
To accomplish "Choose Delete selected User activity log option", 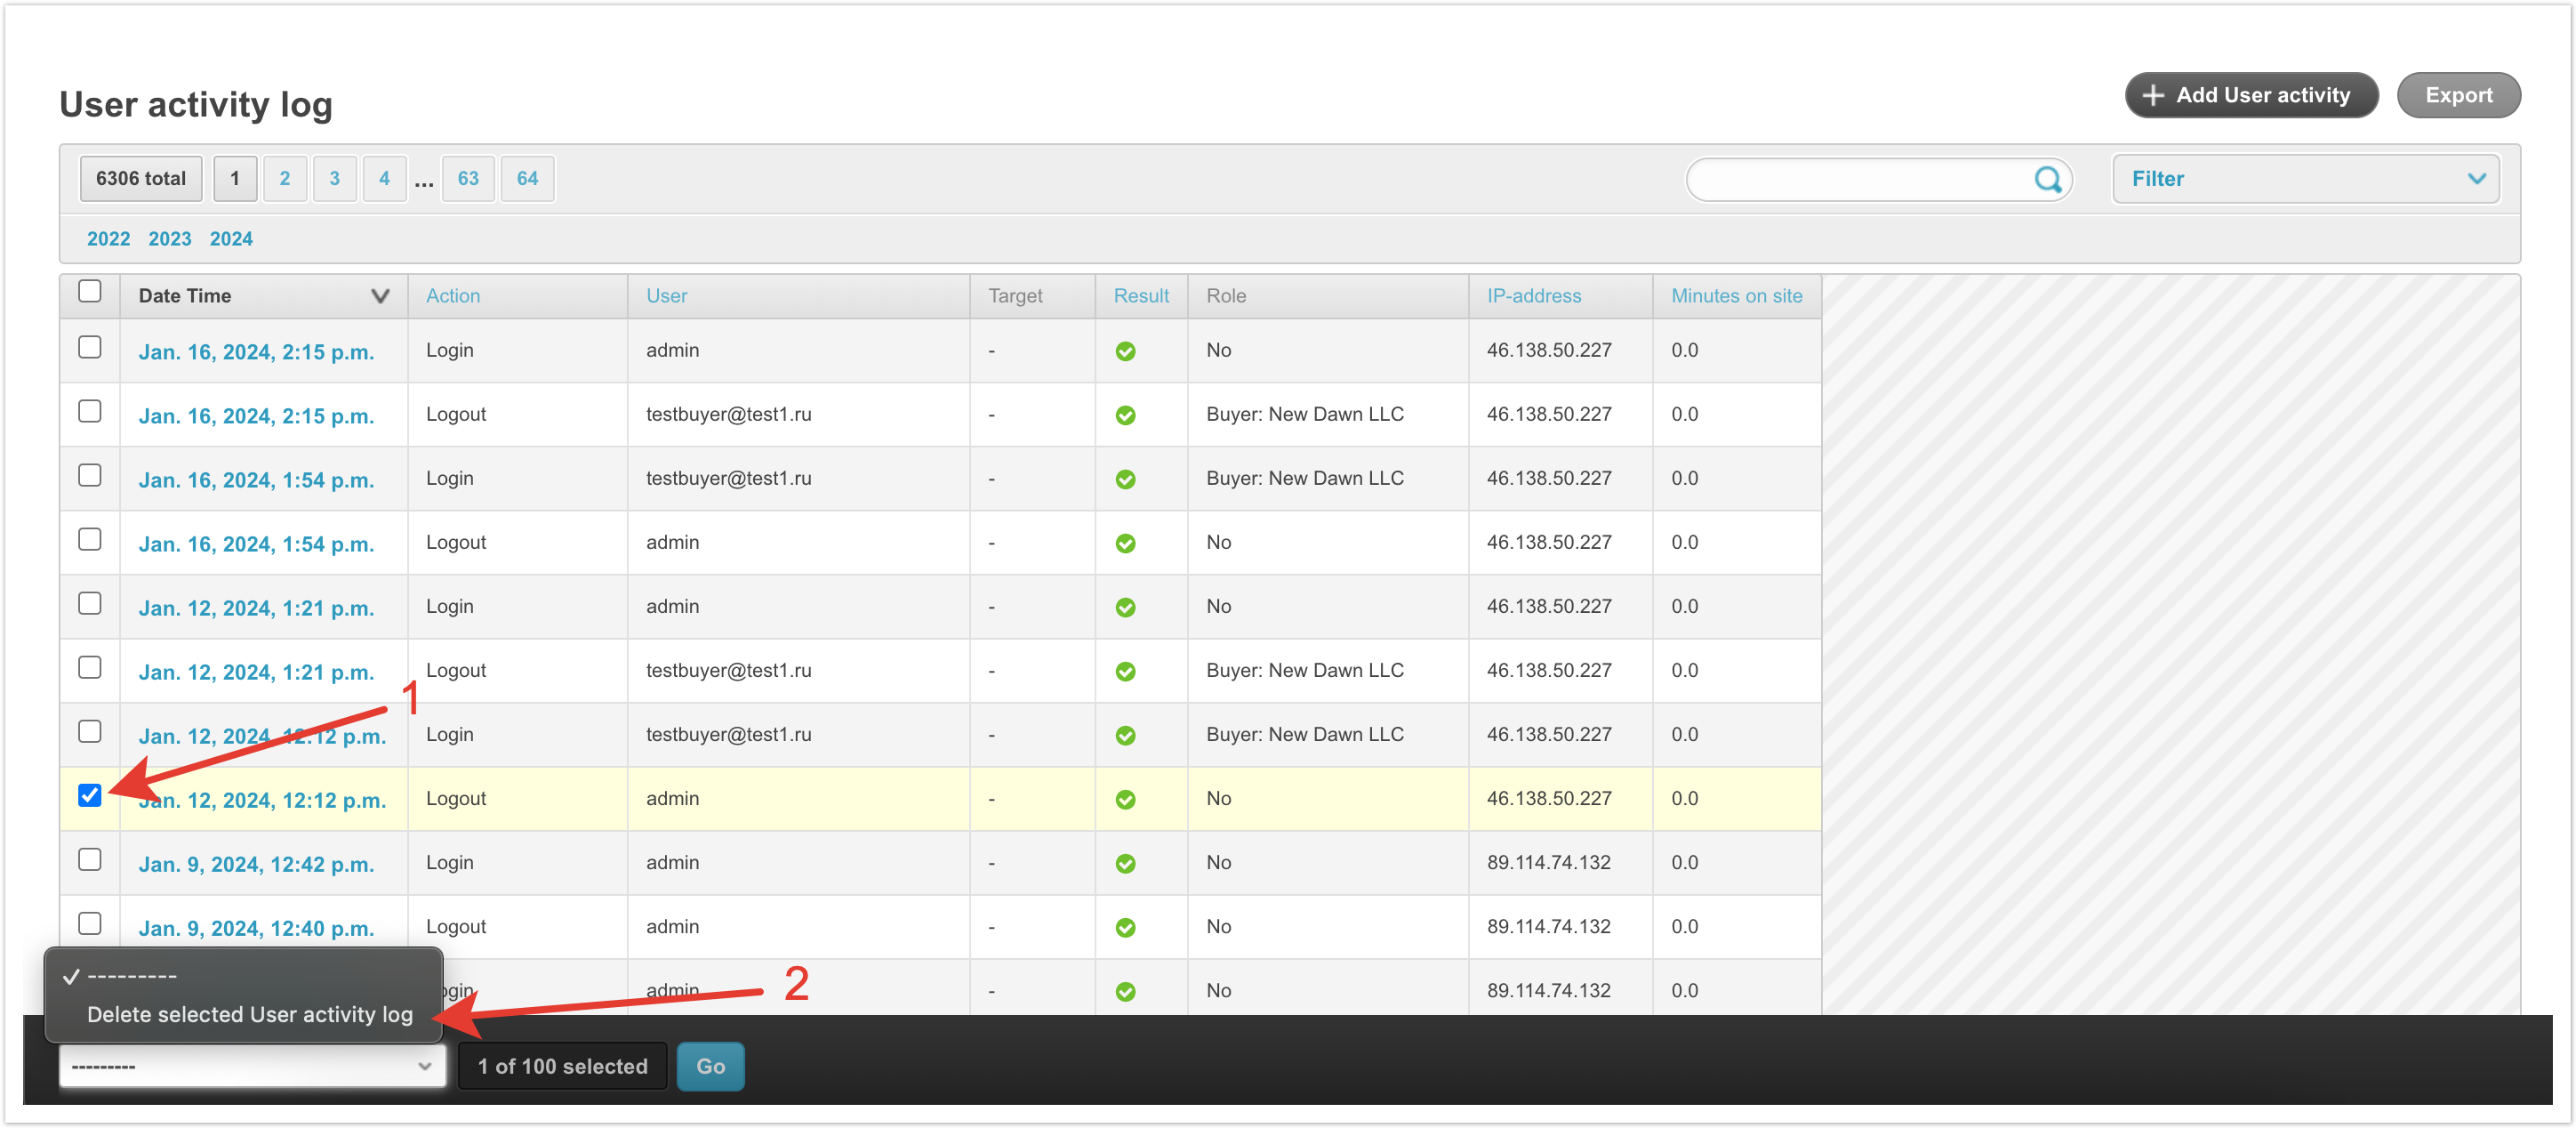I will pos(250,1014).
